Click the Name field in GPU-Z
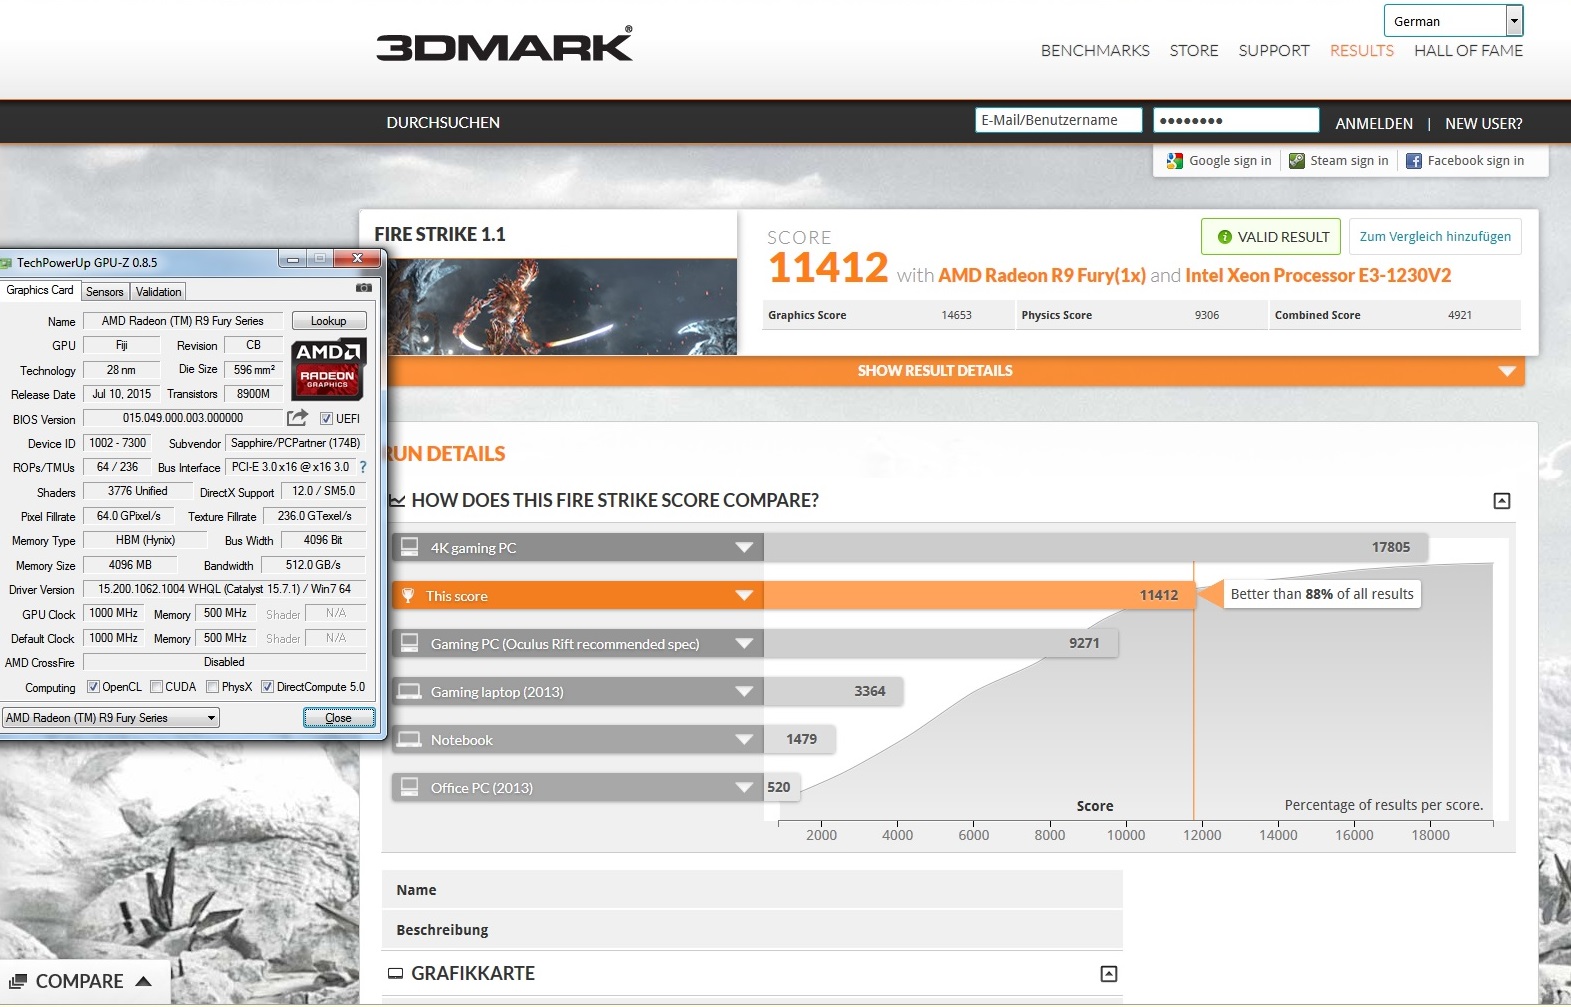1571x1007 pixels. [x=183, y=321]
